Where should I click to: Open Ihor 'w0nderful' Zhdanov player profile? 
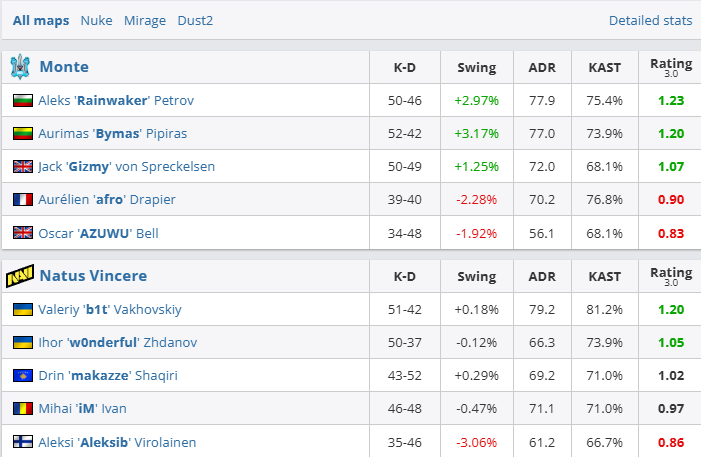(x=117, y=342)
